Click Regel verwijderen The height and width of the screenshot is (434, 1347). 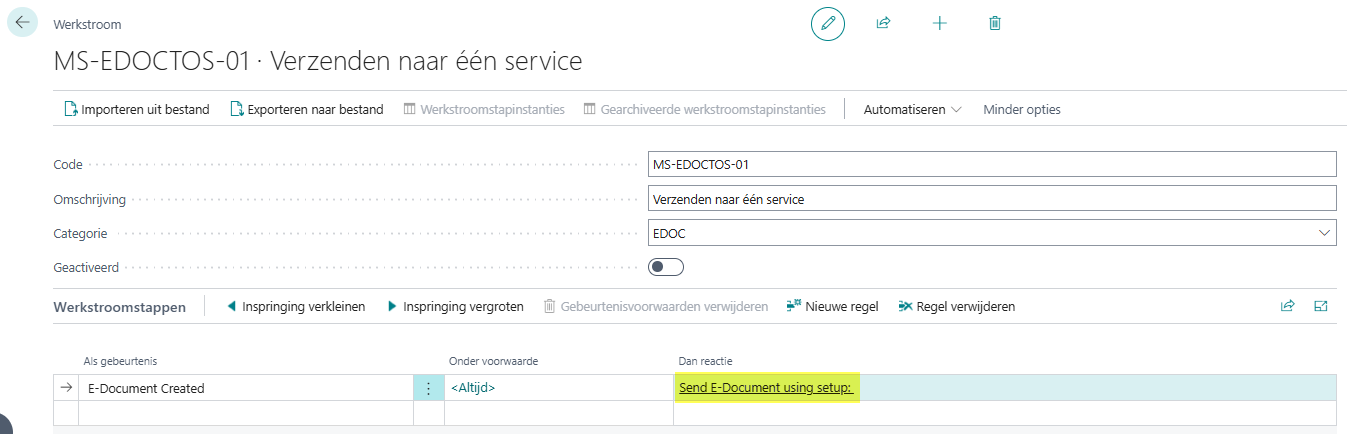(x=957, y=306)
